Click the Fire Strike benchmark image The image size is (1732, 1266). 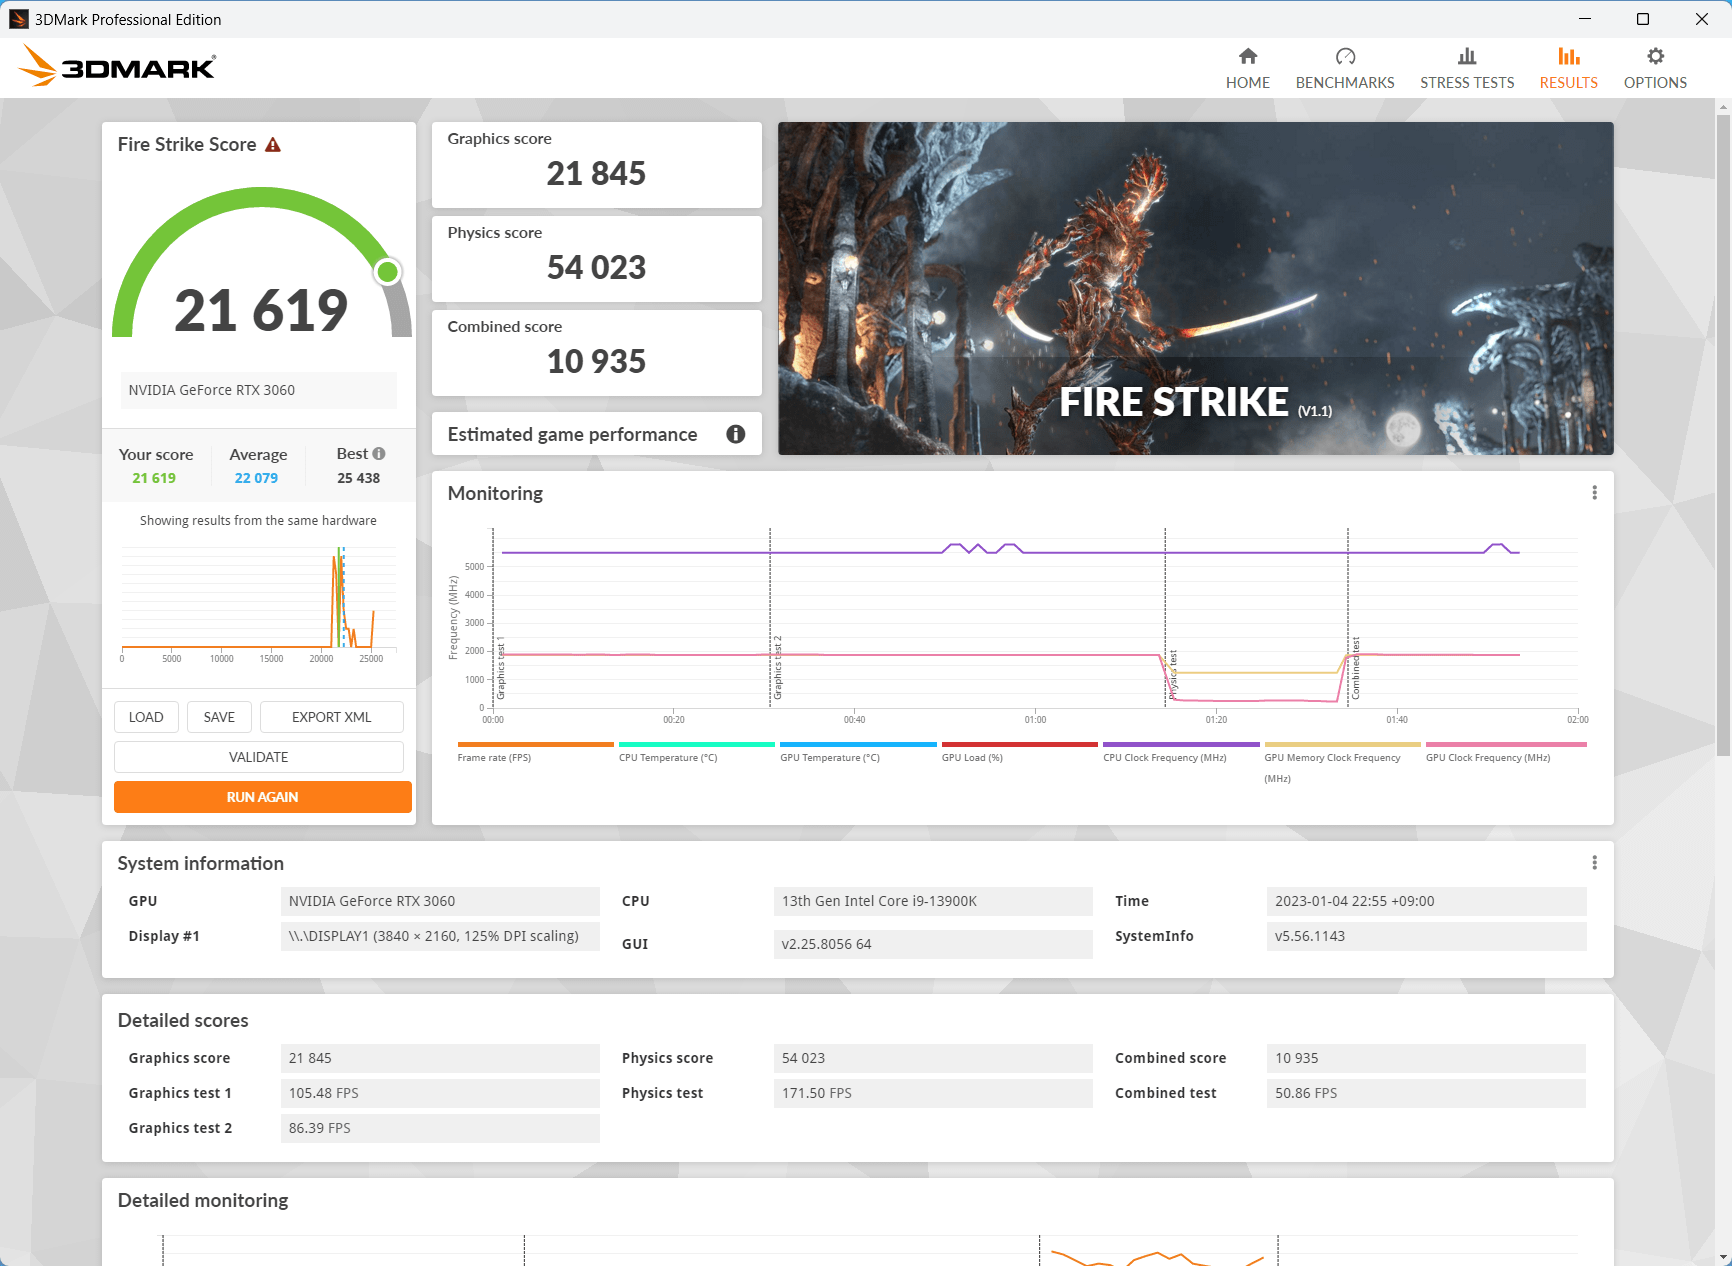[x=1196, y=288]
